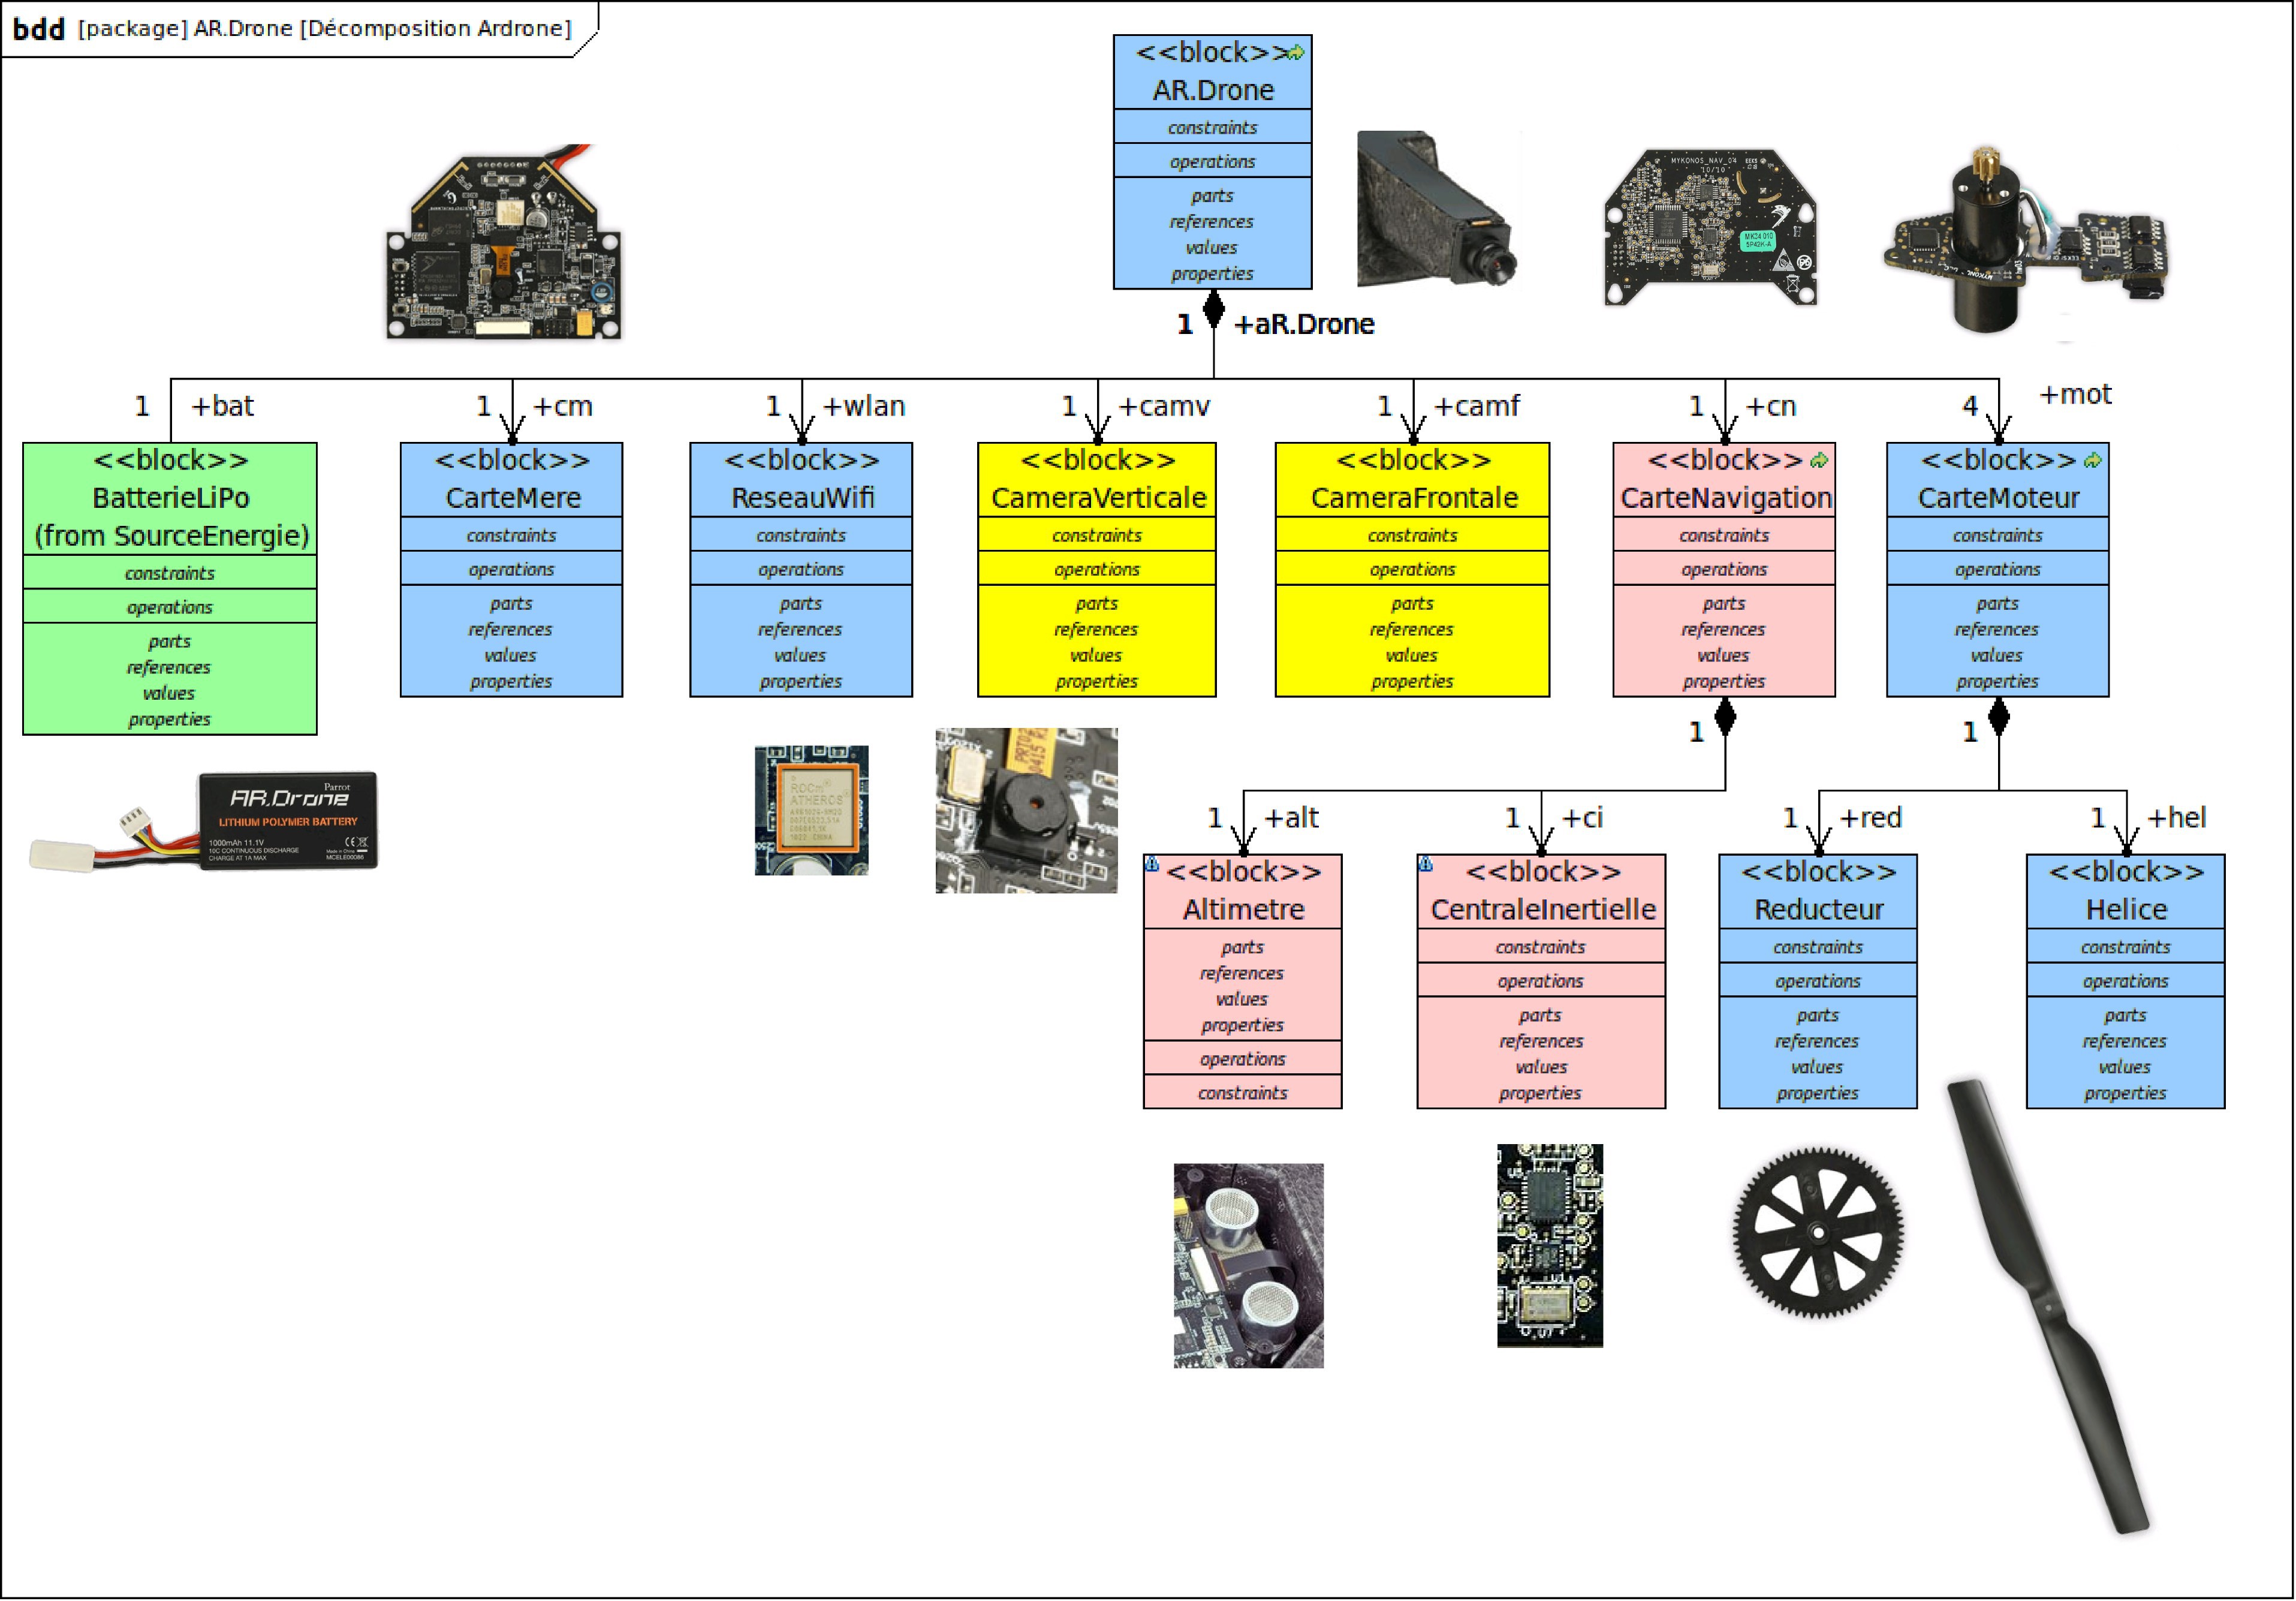Click the +aR.Drone role label
2296x1601 pixels.
(x=1304, y=324)
